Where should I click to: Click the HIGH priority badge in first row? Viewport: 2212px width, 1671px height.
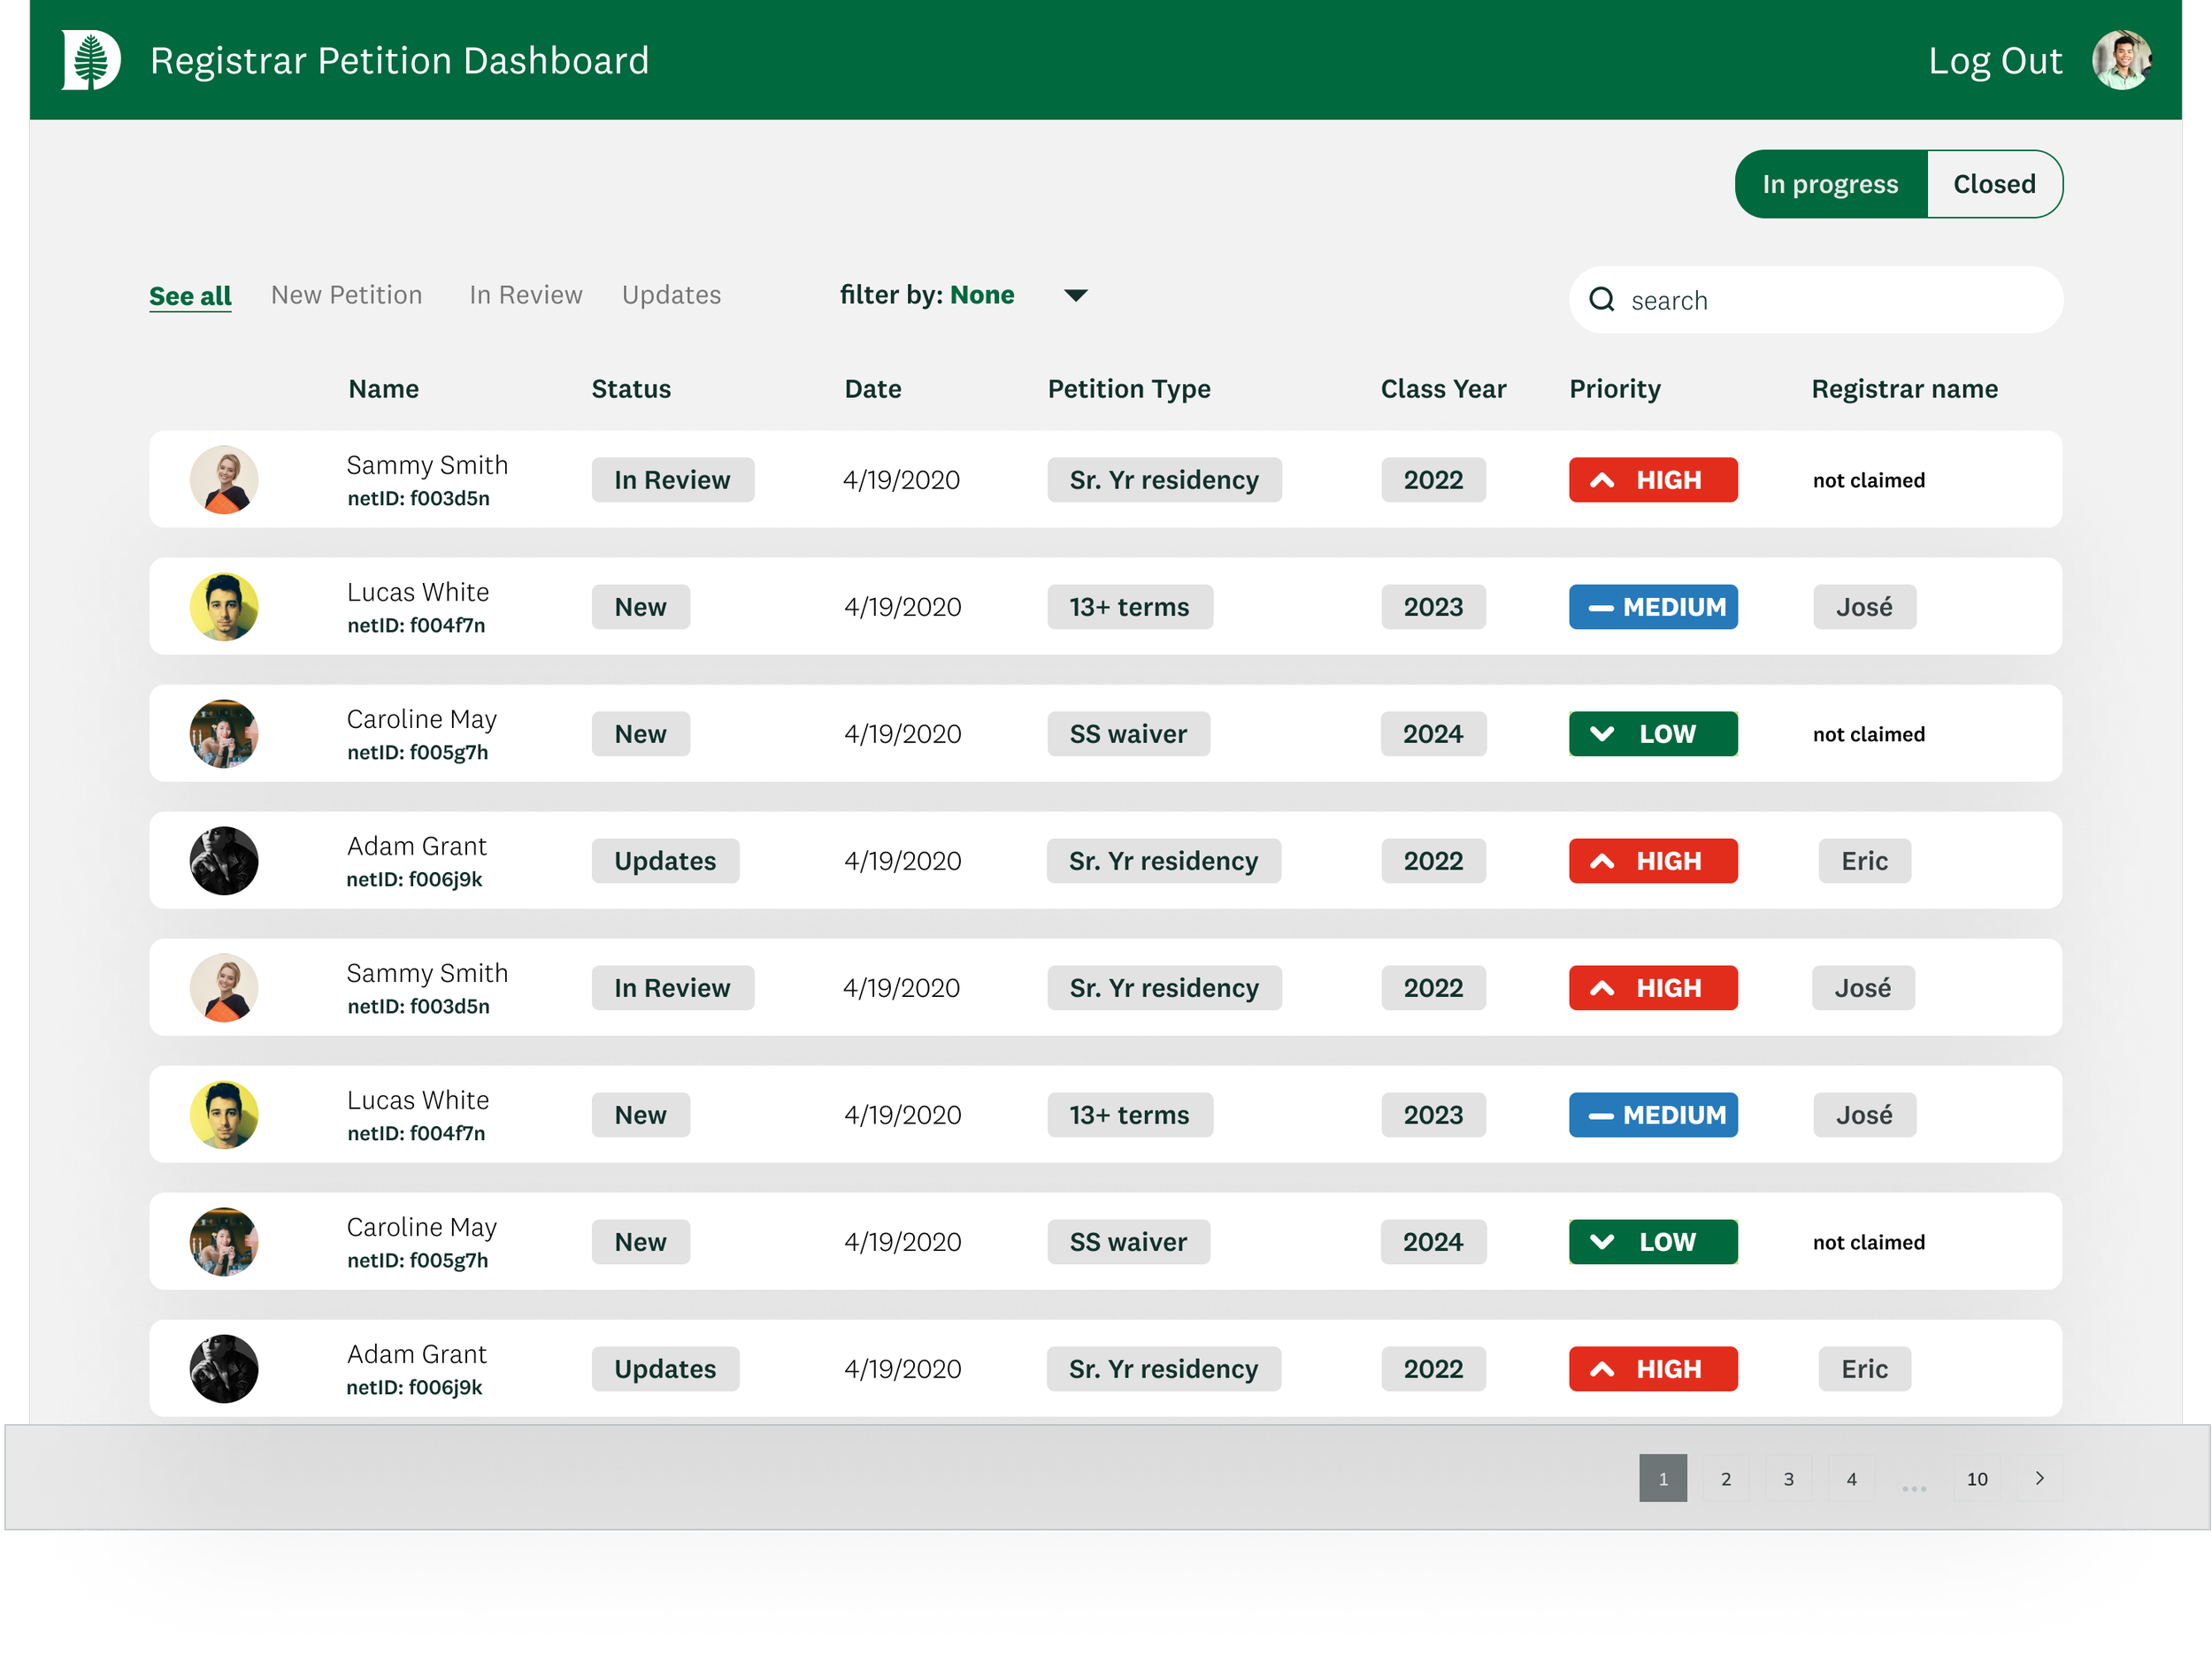(x=1652, y=480)
